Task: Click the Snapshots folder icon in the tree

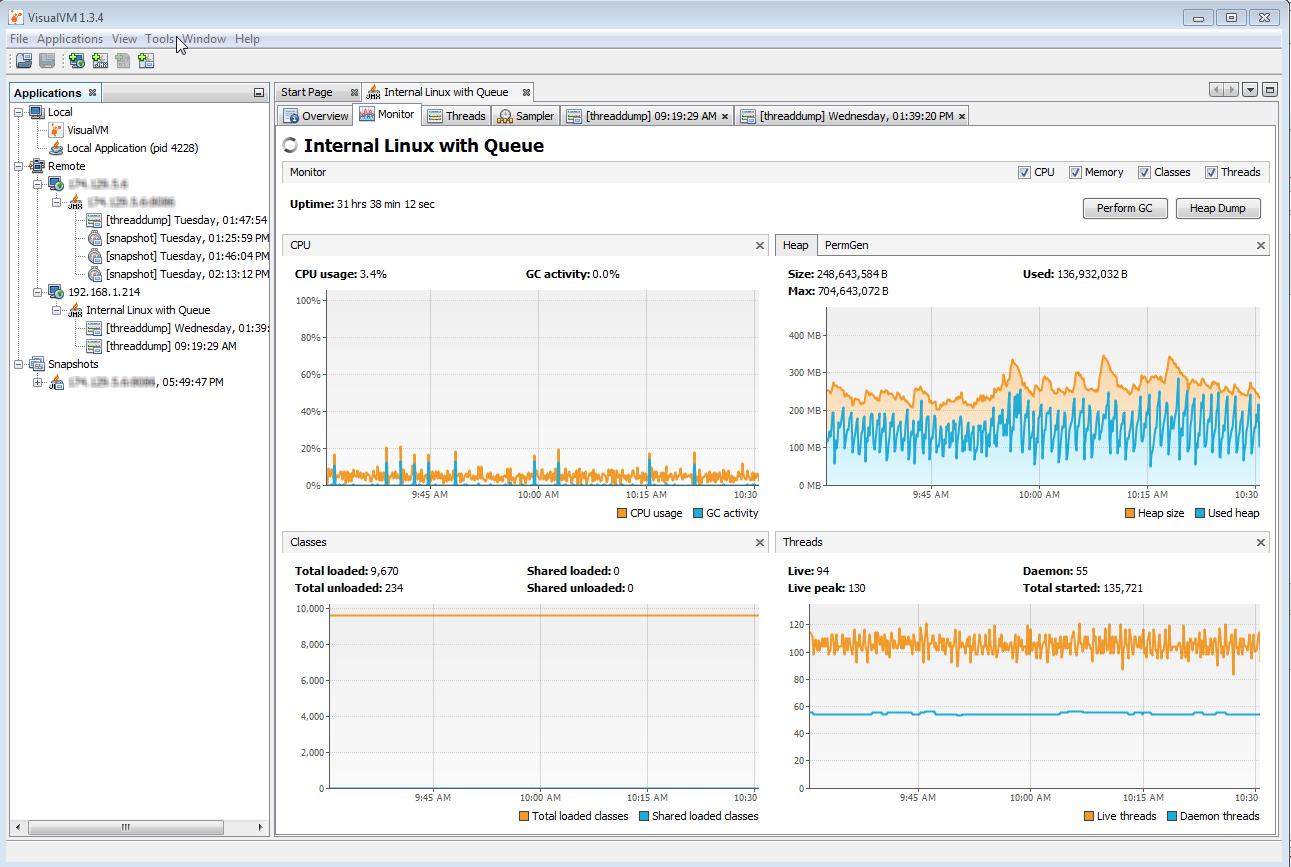Action: (37, 364)
